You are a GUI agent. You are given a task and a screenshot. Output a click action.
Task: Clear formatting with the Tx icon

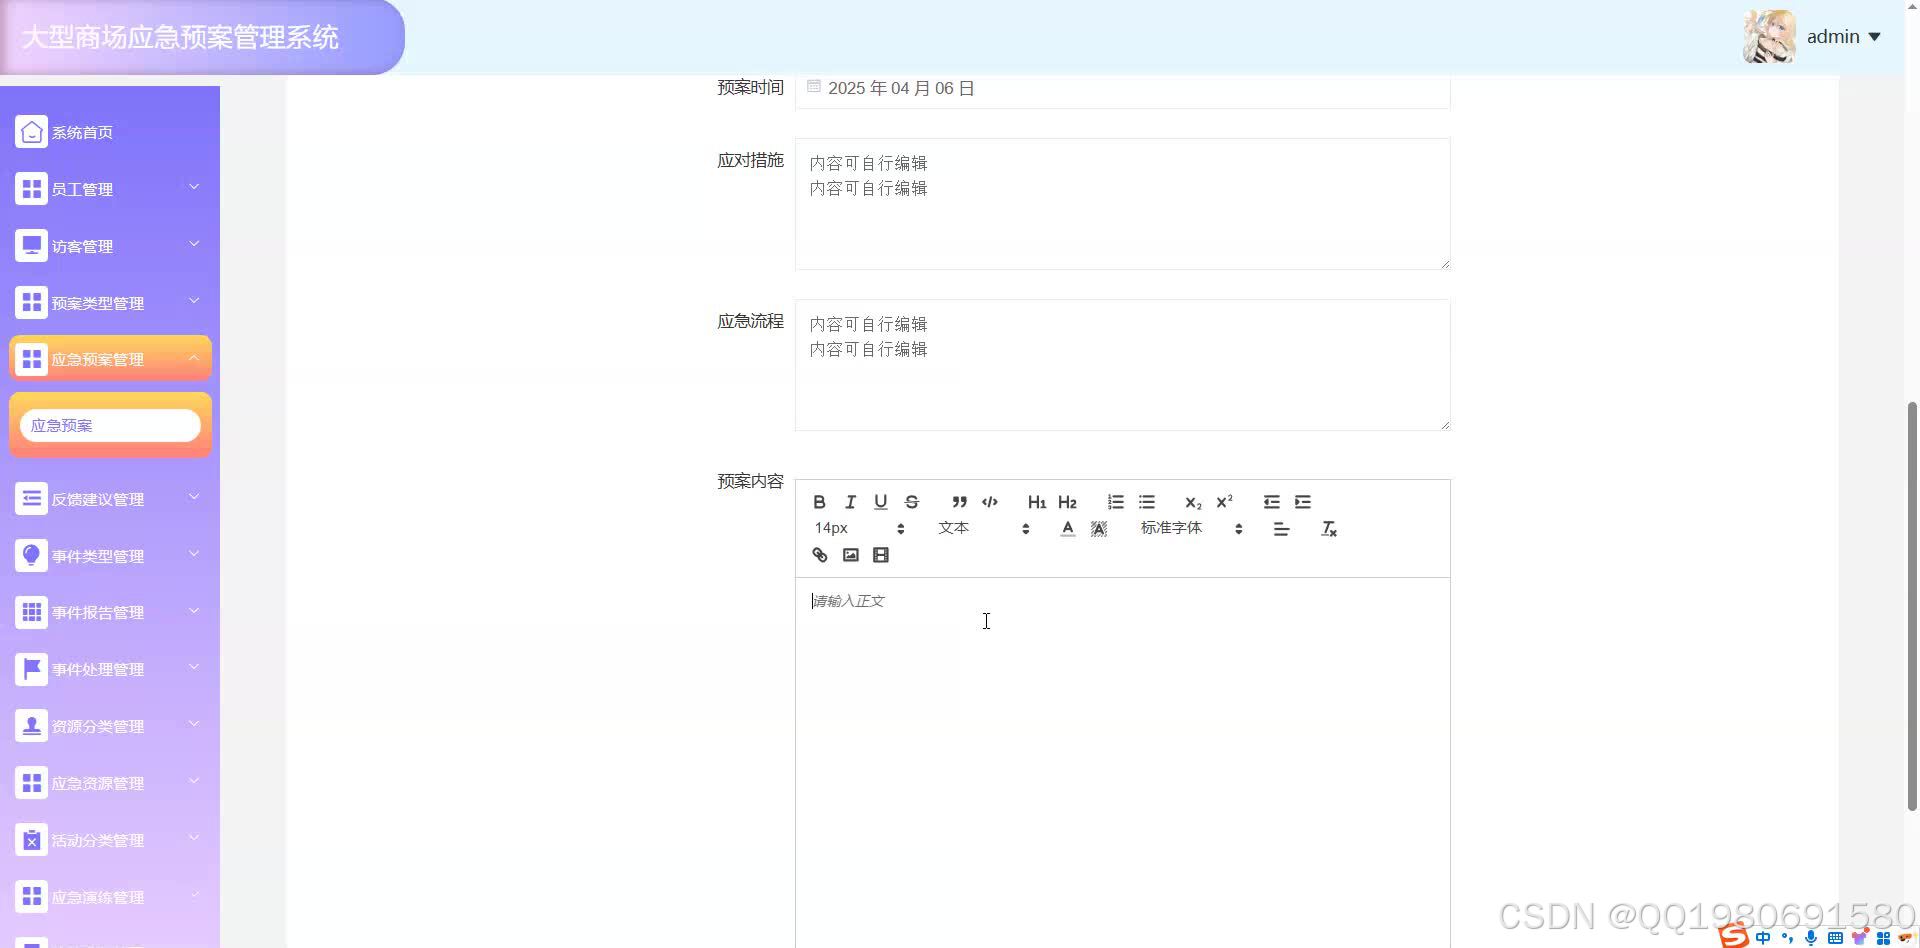point(1329,528)
